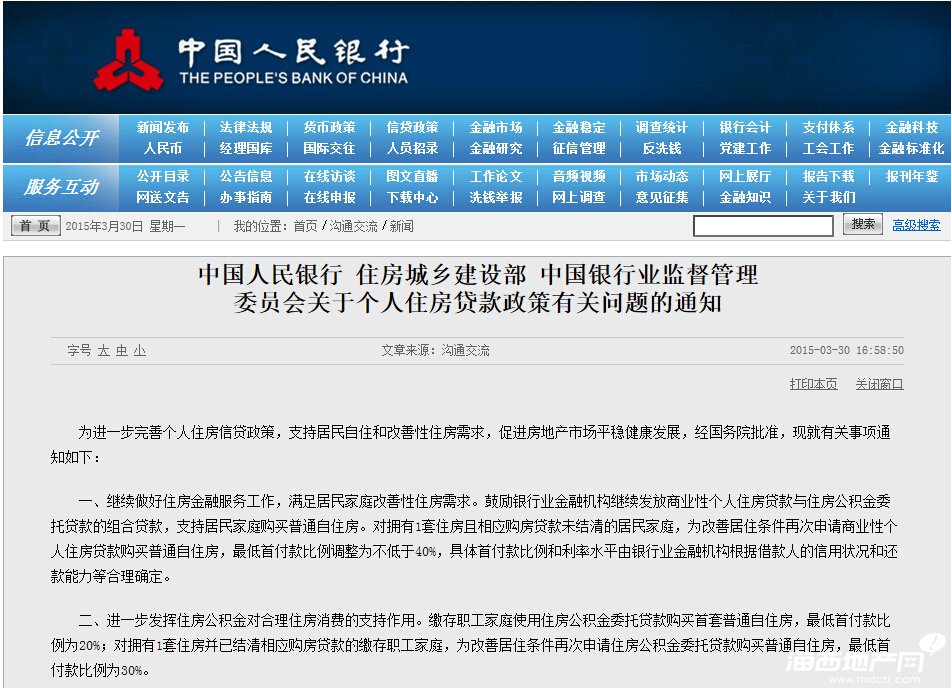Open the 金融稳定 menu item
The image size is (951, 688).
[579, 127]
